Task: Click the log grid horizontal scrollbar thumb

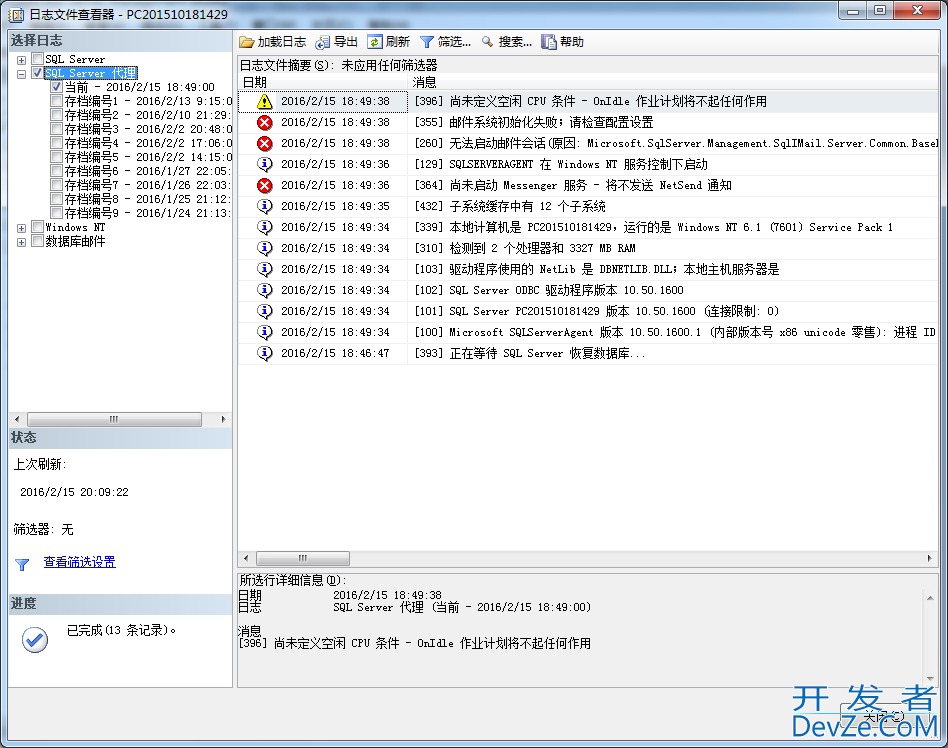Action: click(303, 558)
